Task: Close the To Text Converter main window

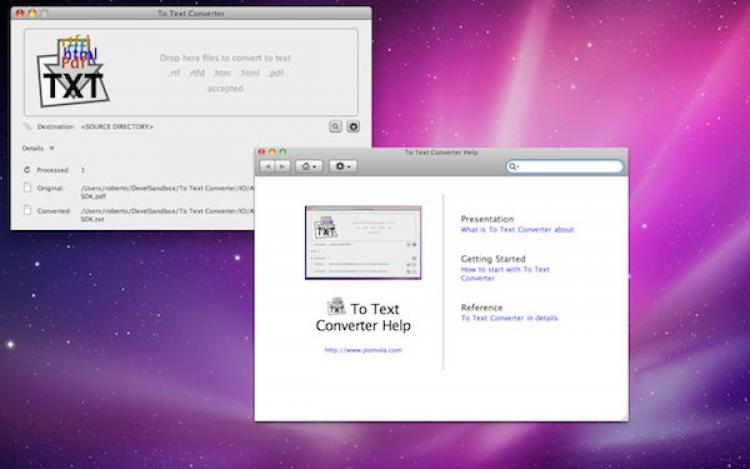Action: pos(20,13)
